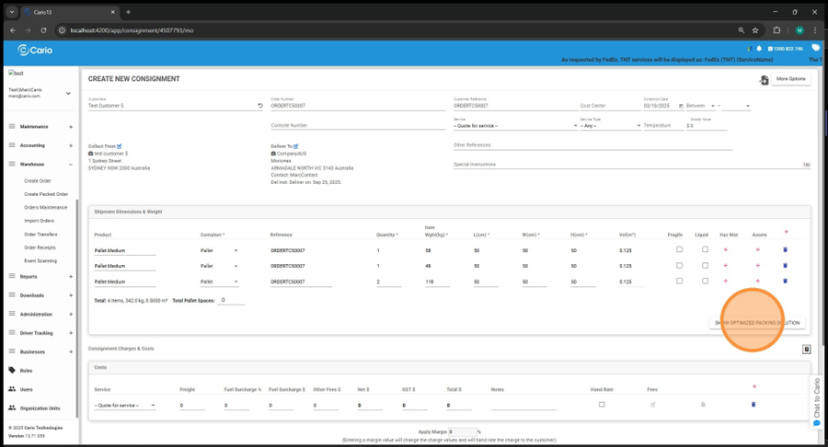Enable the Hand Rate checkbox
This screenshot has width=828, height=447.
(x=601, y=405)
